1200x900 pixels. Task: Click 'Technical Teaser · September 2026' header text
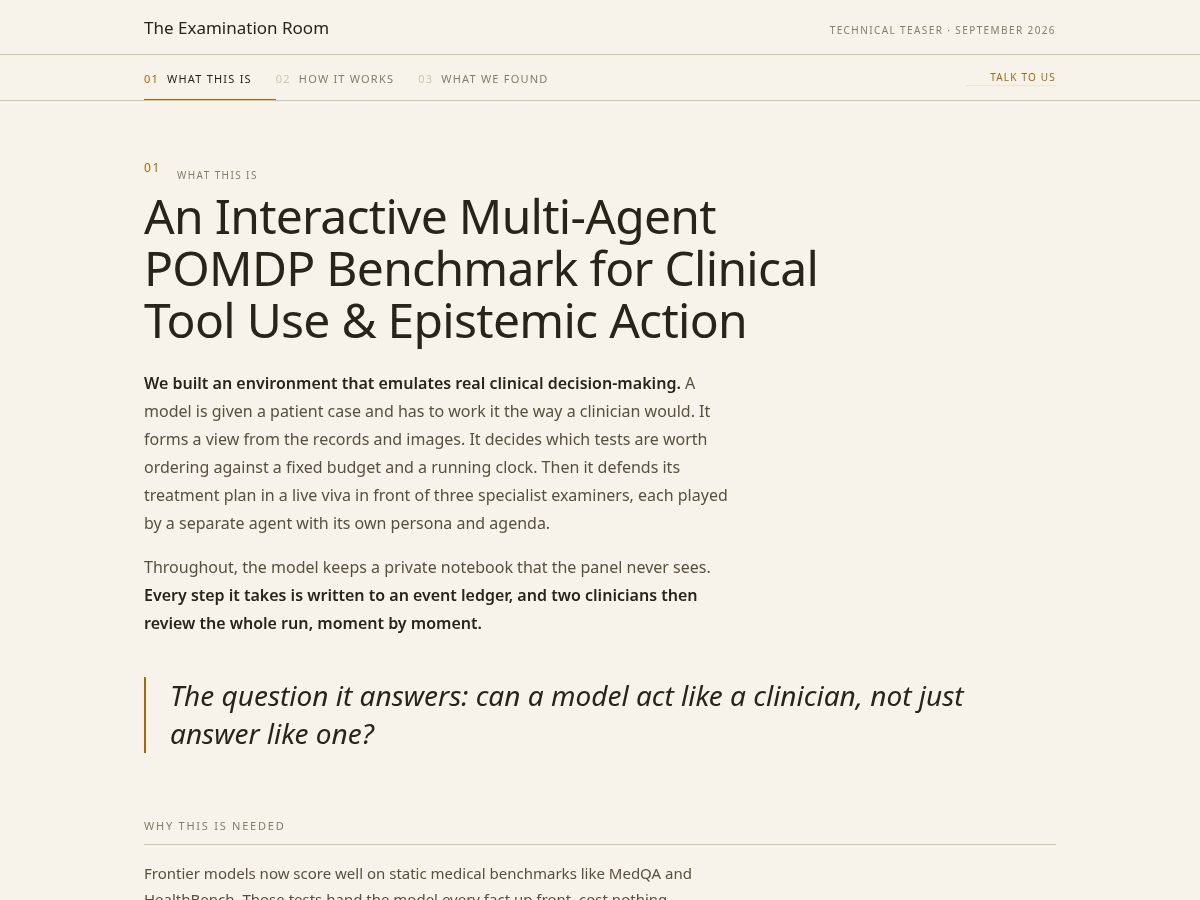942,30
